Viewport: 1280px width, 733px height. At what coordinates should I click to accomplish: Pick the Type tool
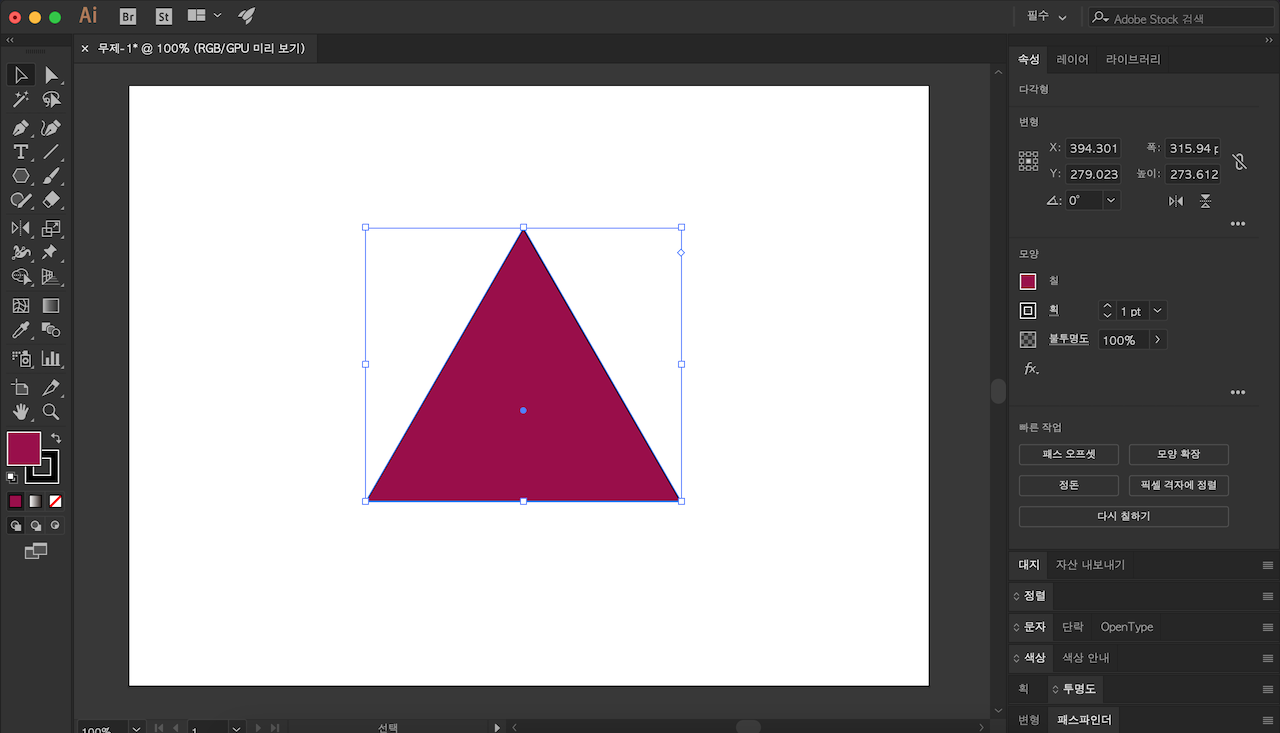(20, 152)
